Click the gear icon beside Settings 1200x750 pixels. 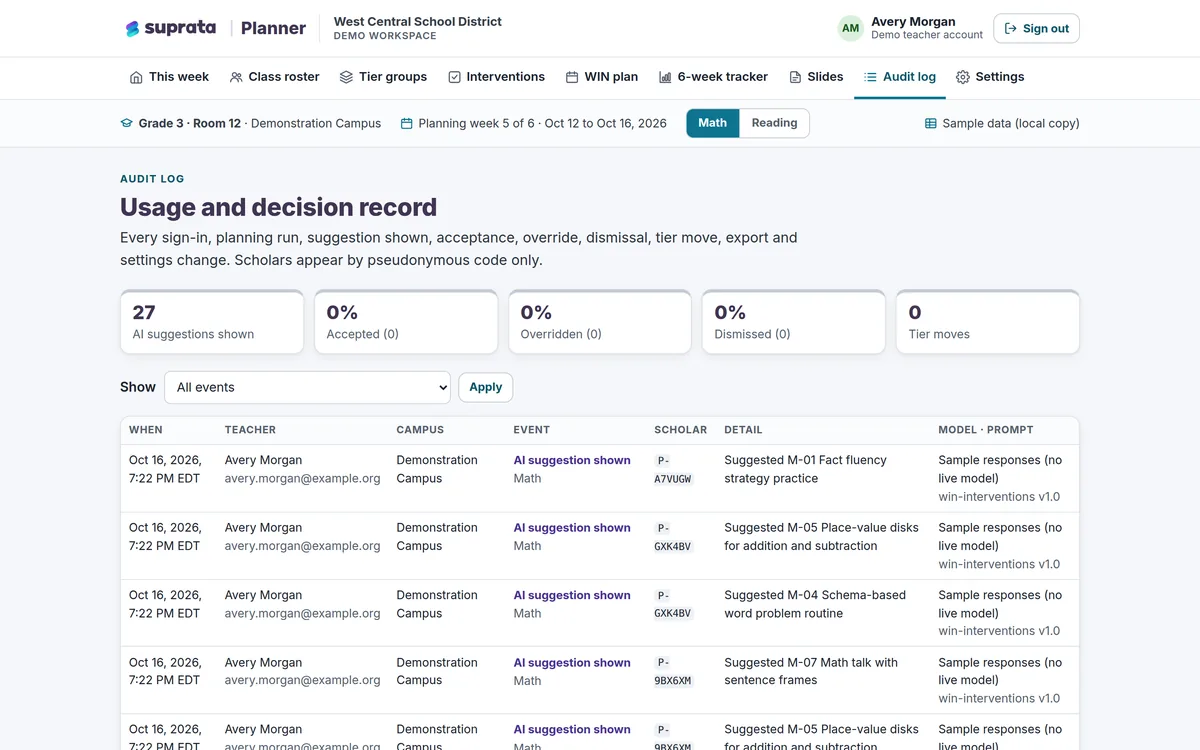963,77
